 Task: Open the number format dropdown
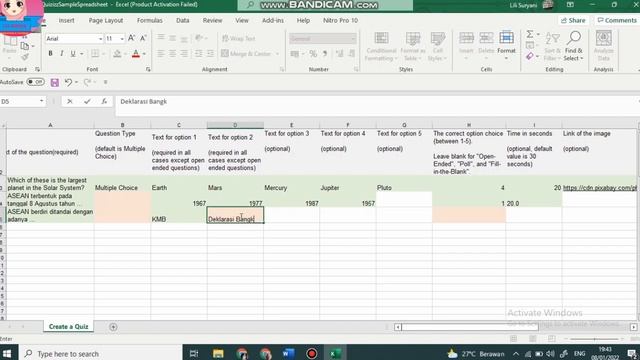pyautogui.click(x=353, y=39)
